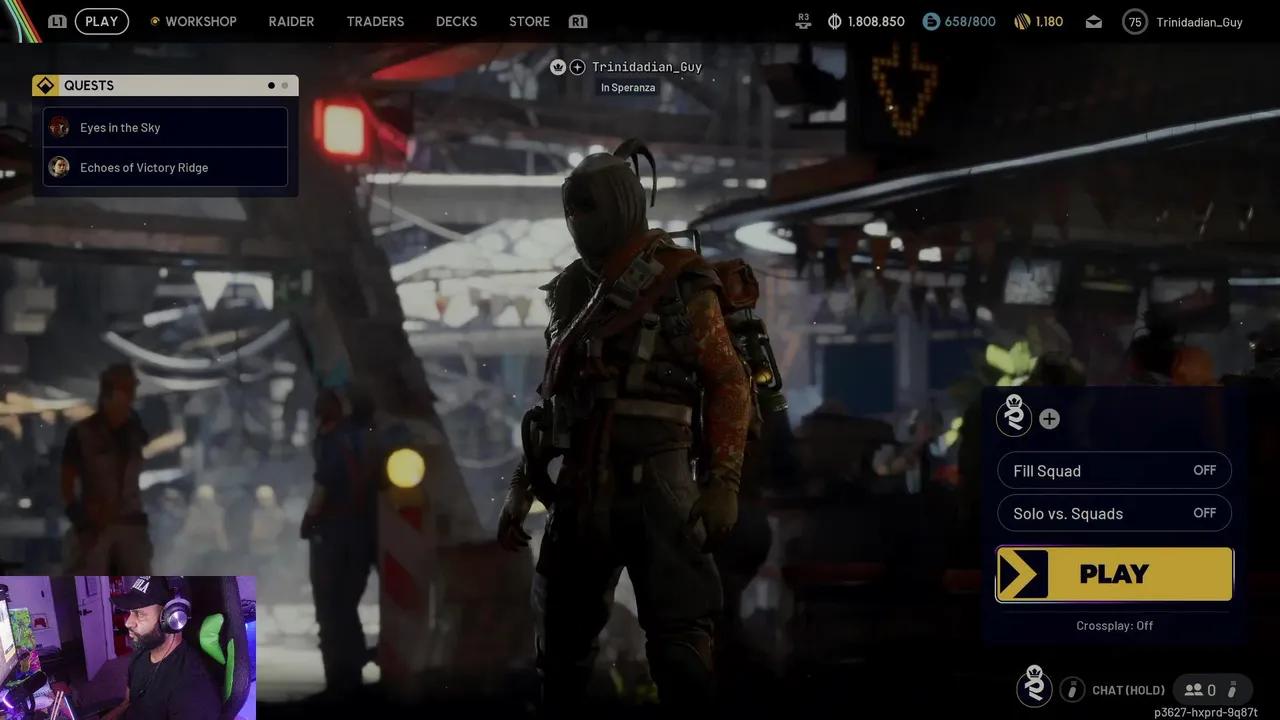Start matchmaking with the yellow PLAY button

click(x=1114, y=574)
